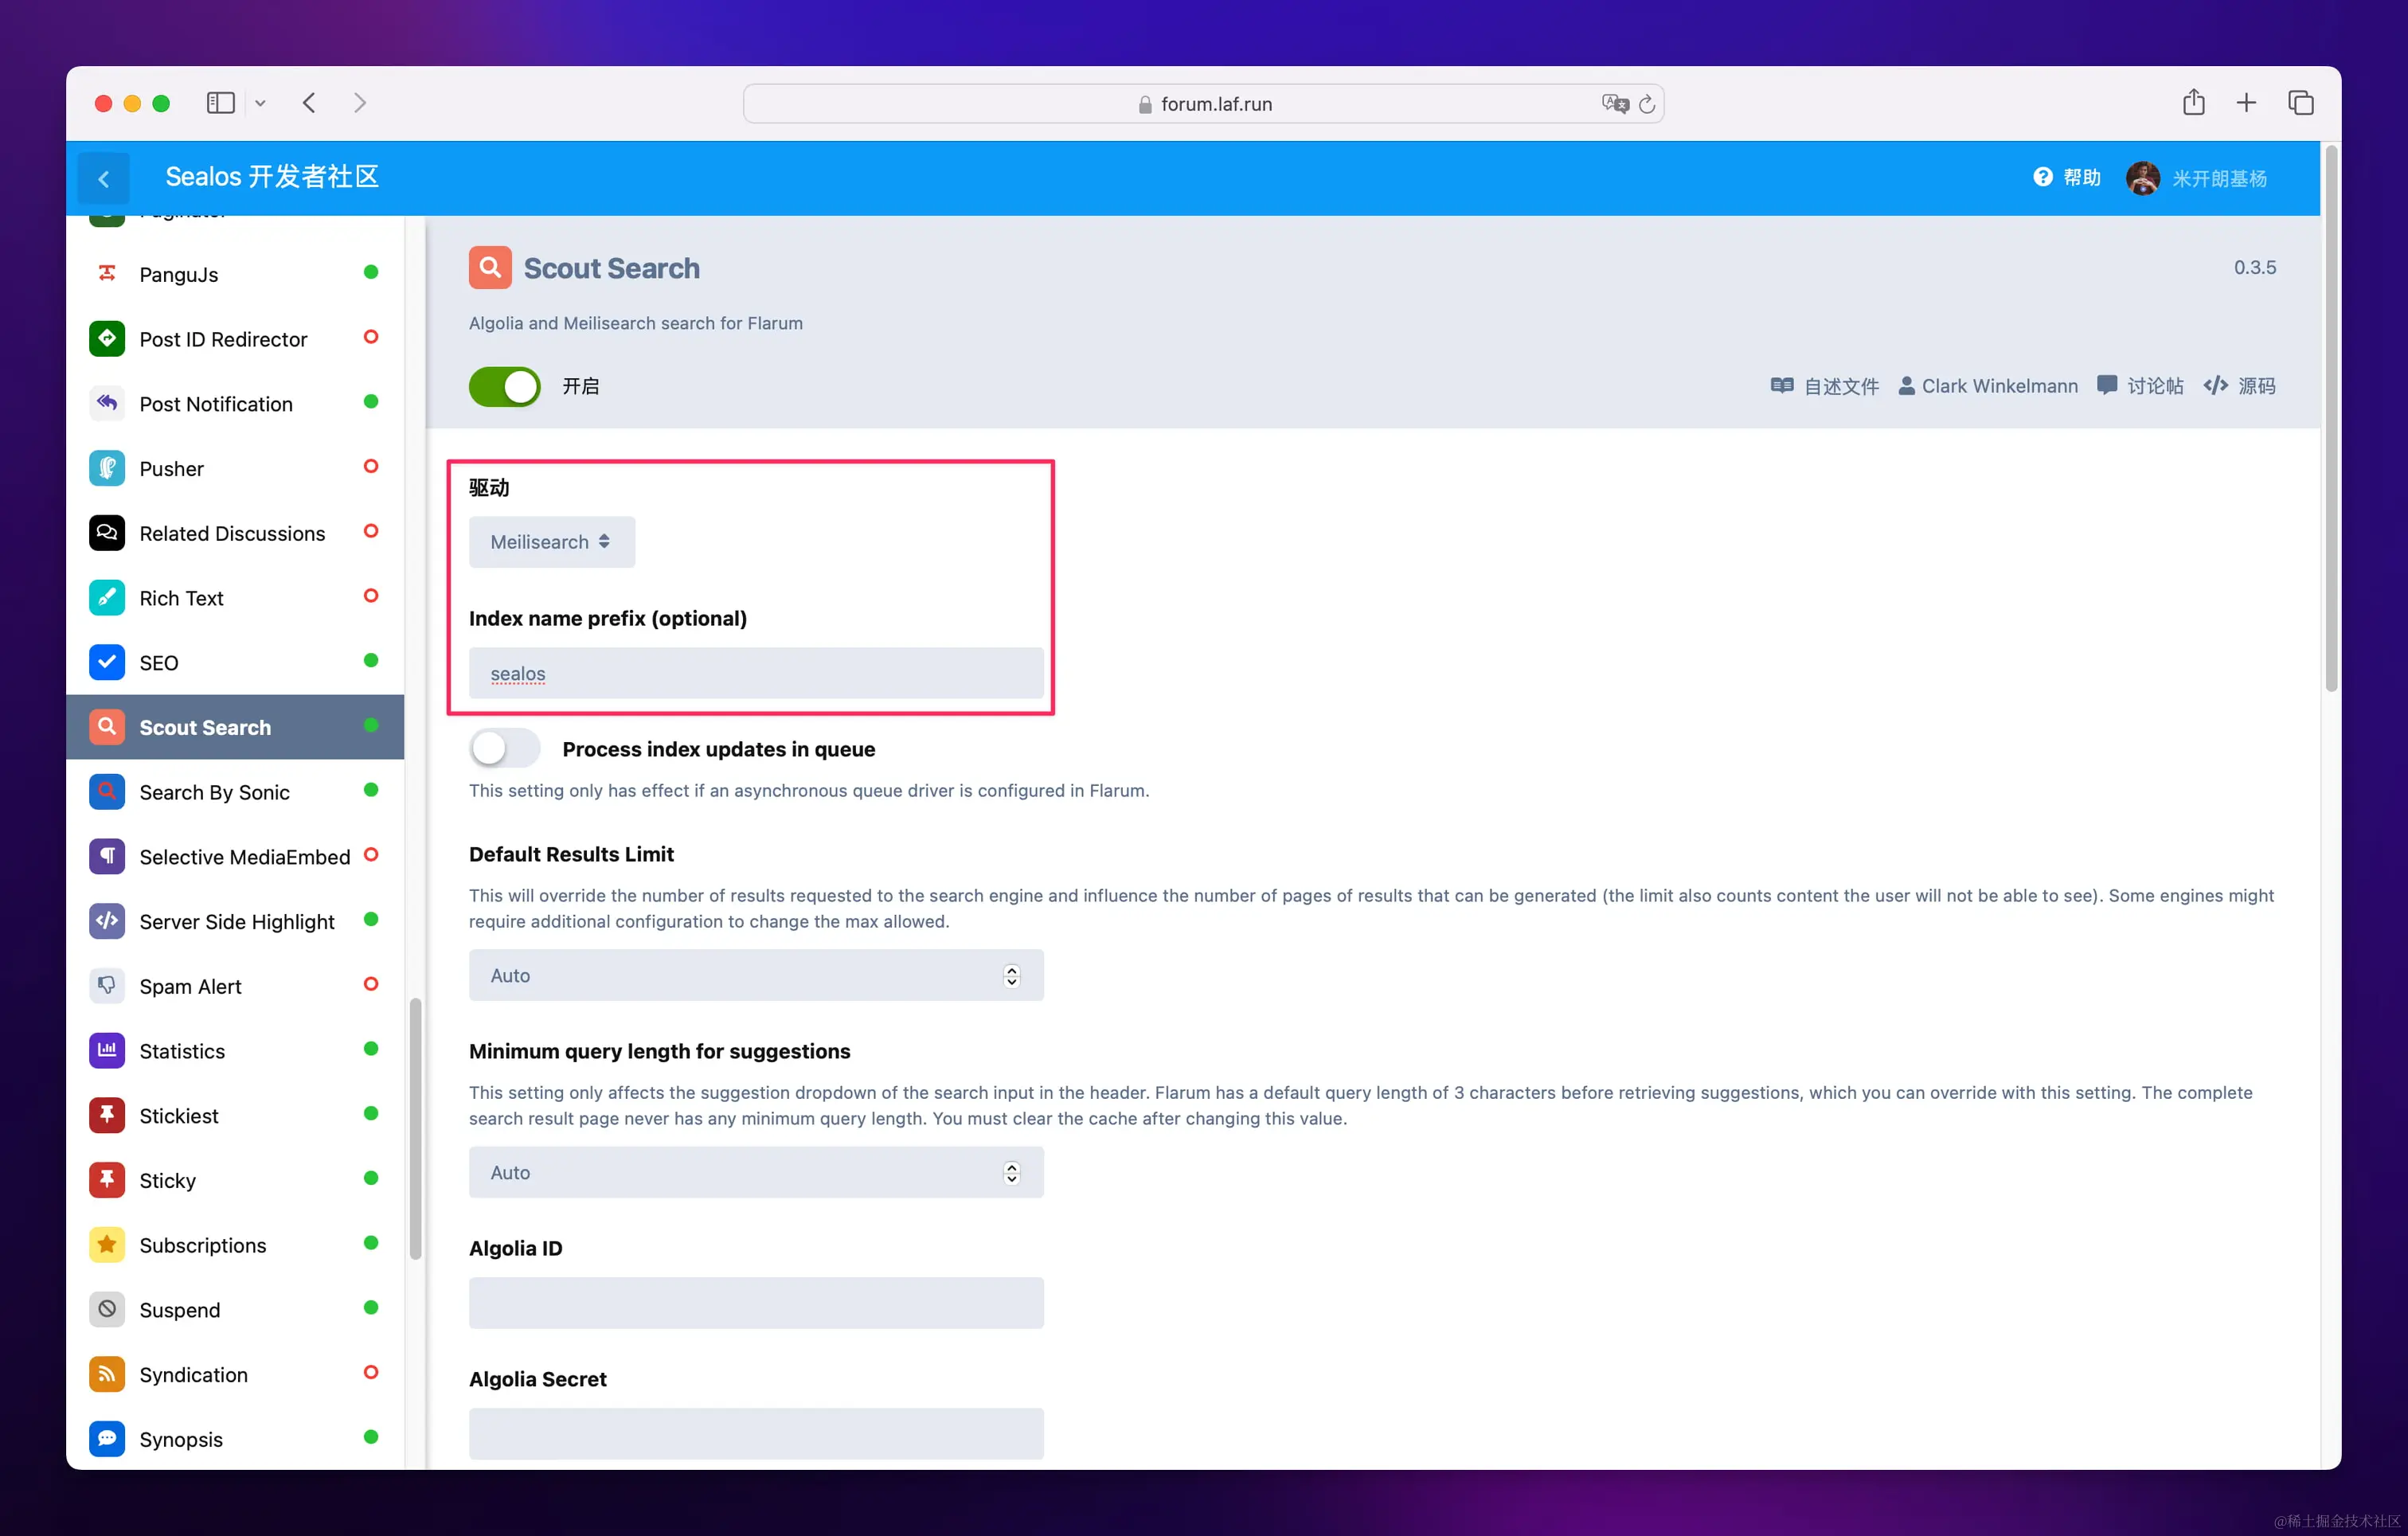Disable the Scout Search extension toggle
The image size is (2408, 1536).
[x=505, y=386]
